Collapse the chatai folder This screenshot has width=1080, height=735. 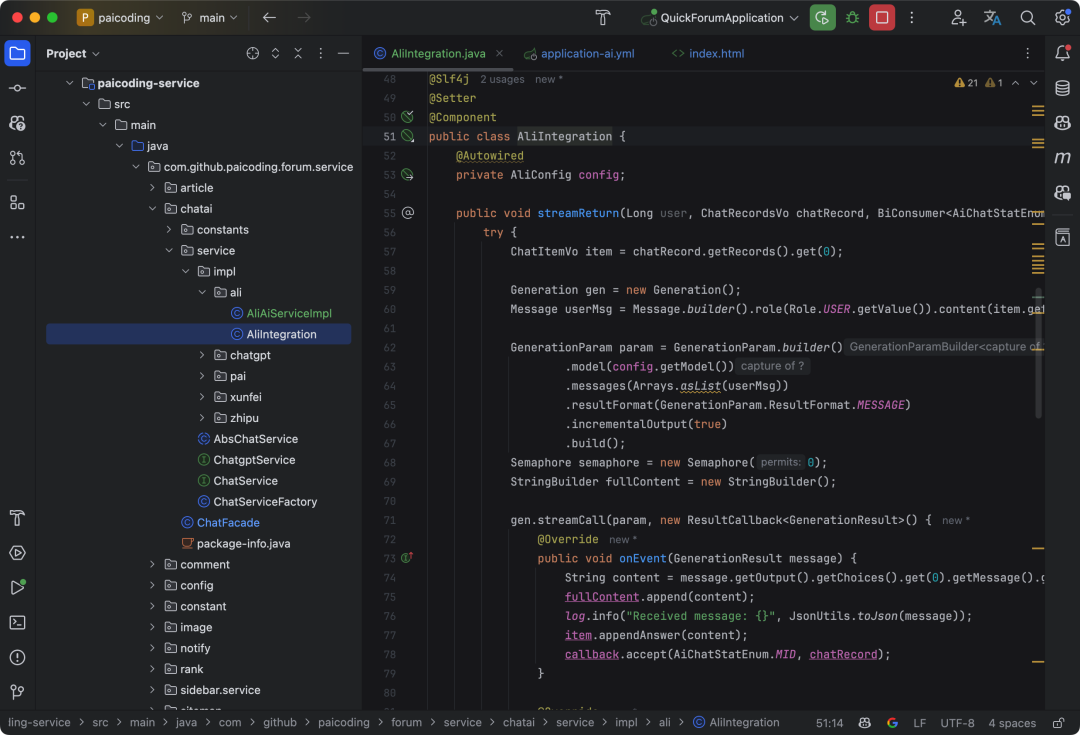point(153,209)
